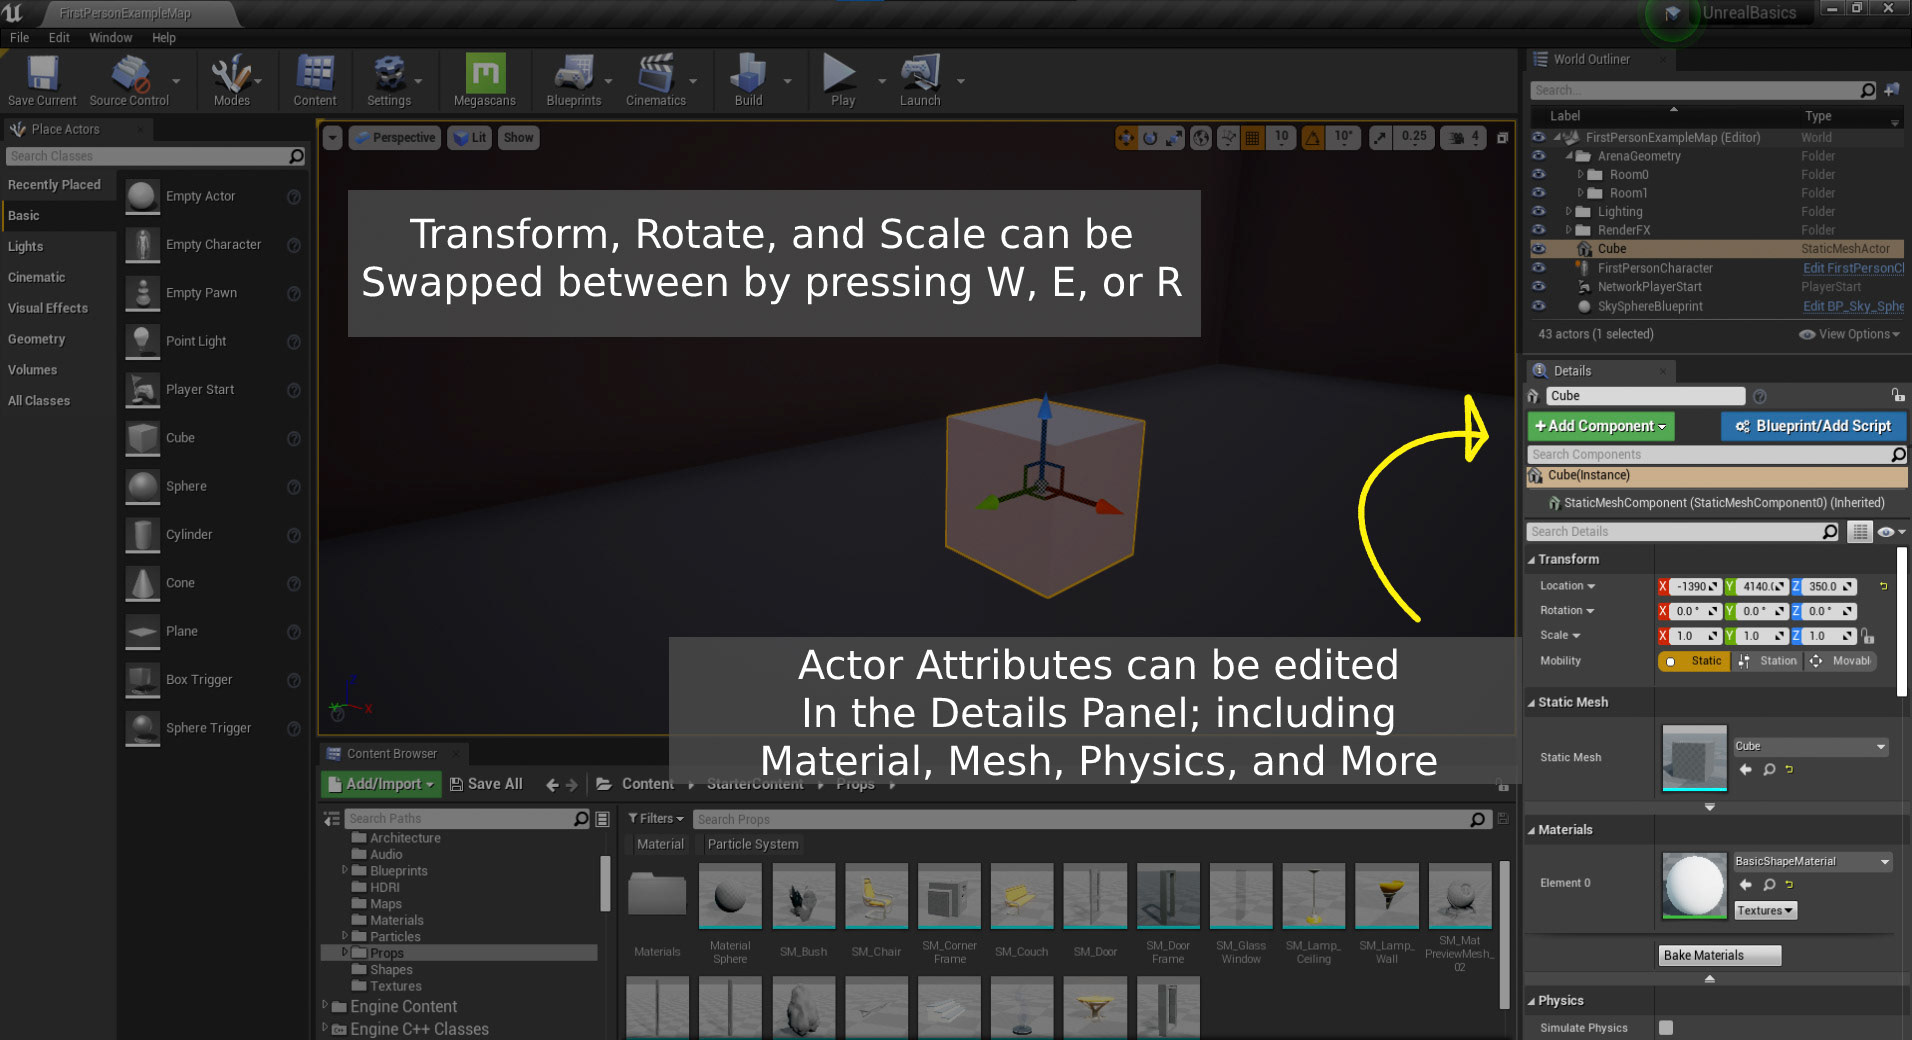The height and width of the screenshot is (1040, 1912).
Task: Select the translate gizmo mode in viewport
Action: (x=1127, y=138)
